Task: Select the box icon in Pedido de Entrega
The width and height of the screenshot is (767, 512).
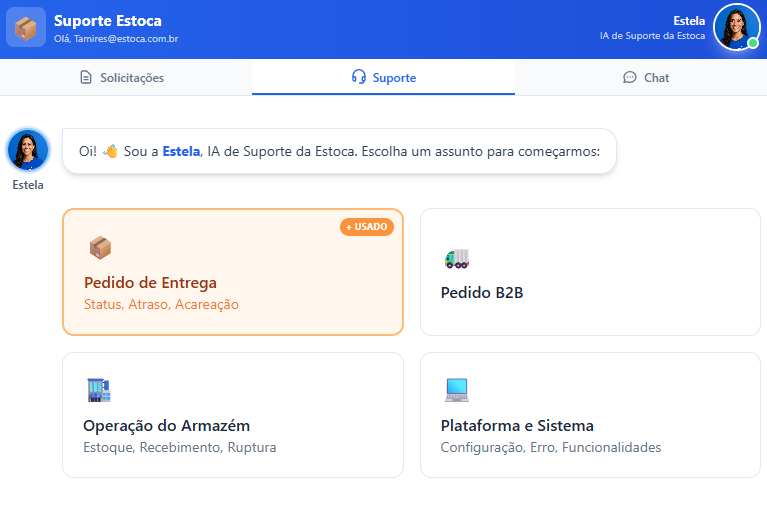Action: click(x=99, y=247)
